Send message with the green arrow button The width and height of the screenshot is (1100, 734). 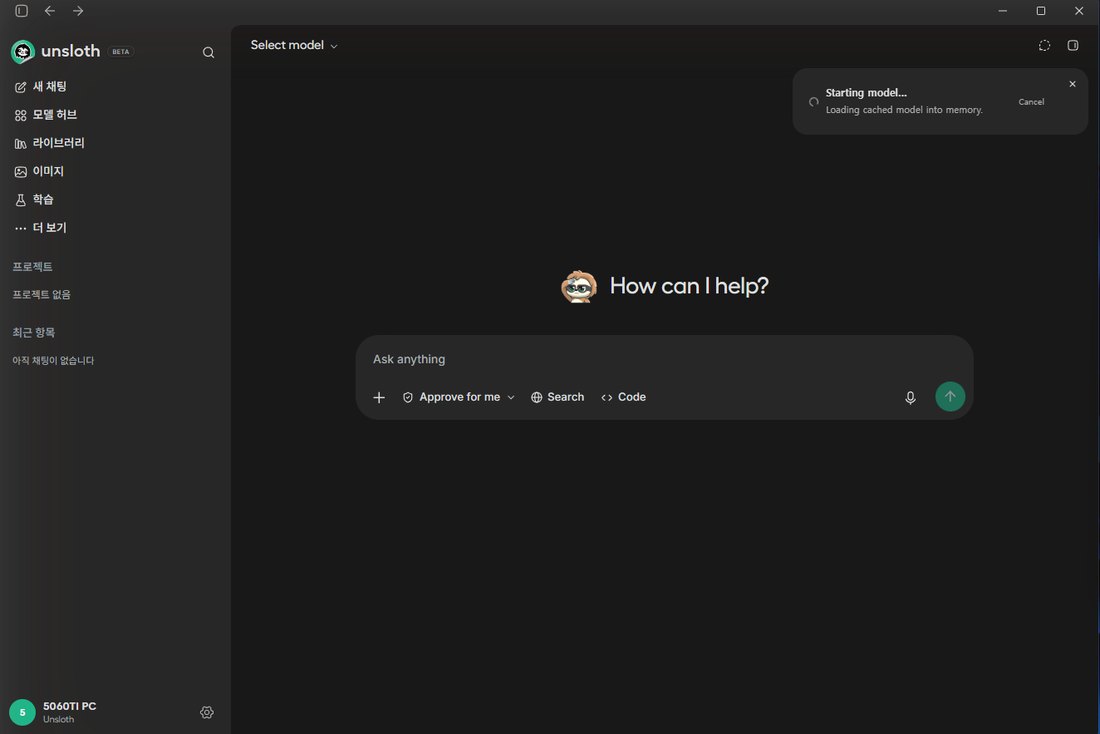[950, 396]
